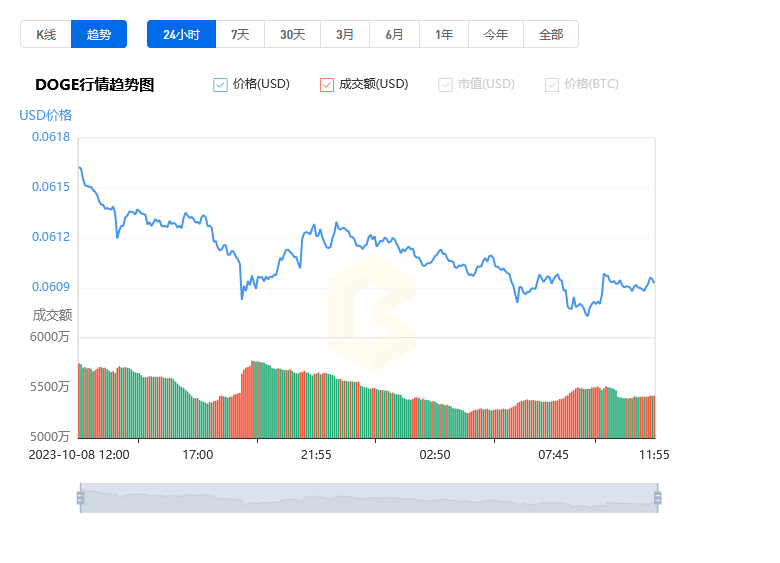This screenshot has width=780, height=563.
Task: Click the DOGE行情趋势图 chart title
Action: point(95,85)
